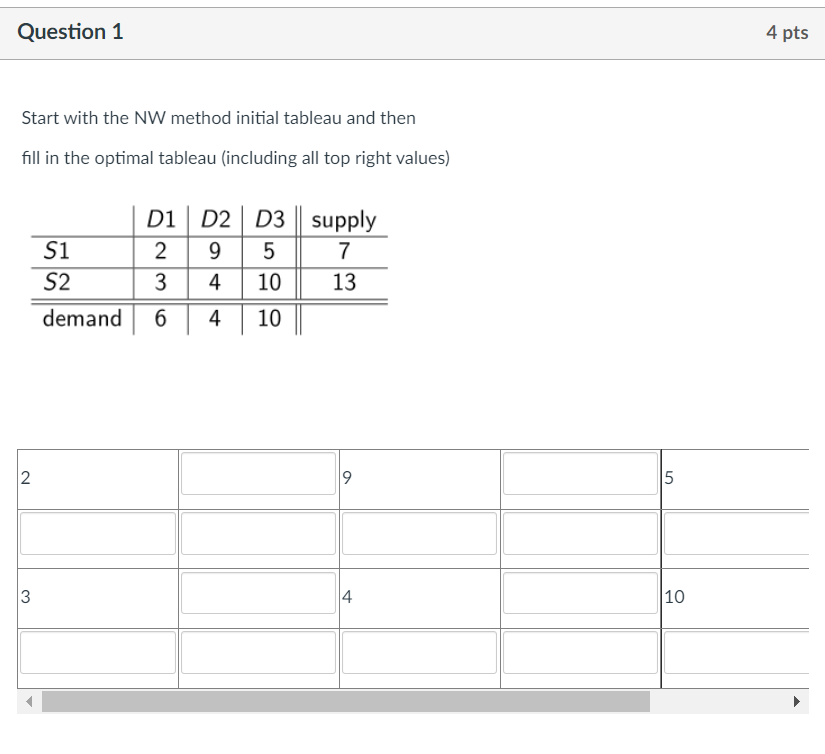The image size is (825, 754).
Task: Select the first blank input in bottom row
Action: (97, 652)
